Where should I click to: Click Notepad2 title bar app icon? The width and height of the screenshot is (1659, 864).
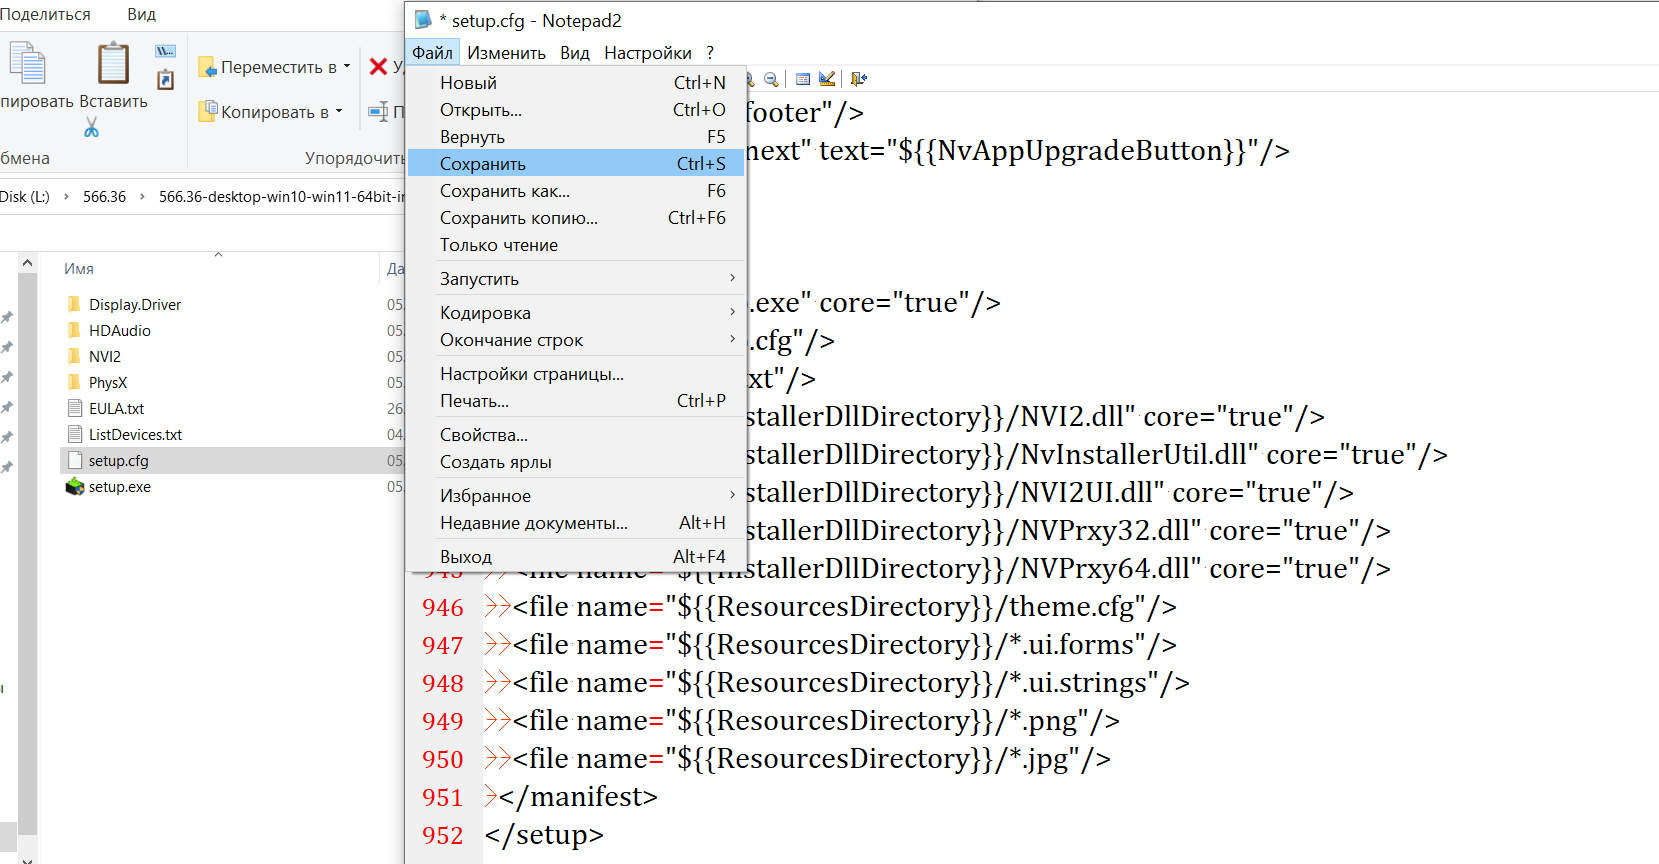pos(423,20)
